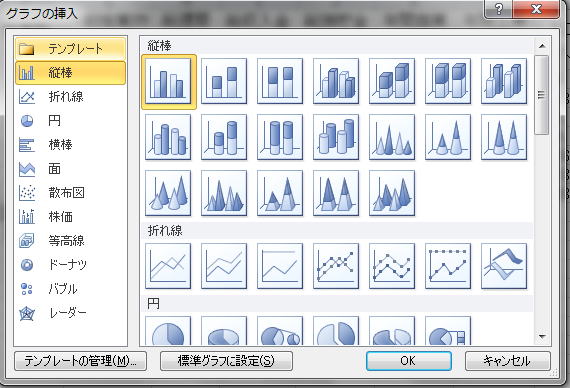Viewport: 570px width, 388px height.
Task: Click the 標準グラフに設定(S) button
Action: tap(226, 361)
